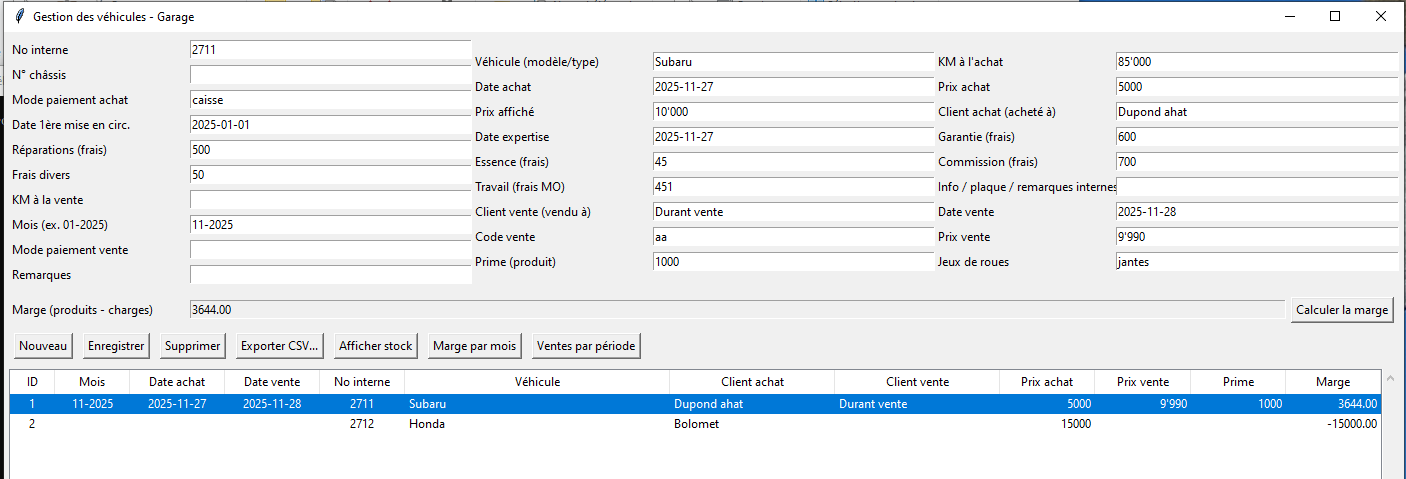Click the Marge column header

coord(1332,382)
